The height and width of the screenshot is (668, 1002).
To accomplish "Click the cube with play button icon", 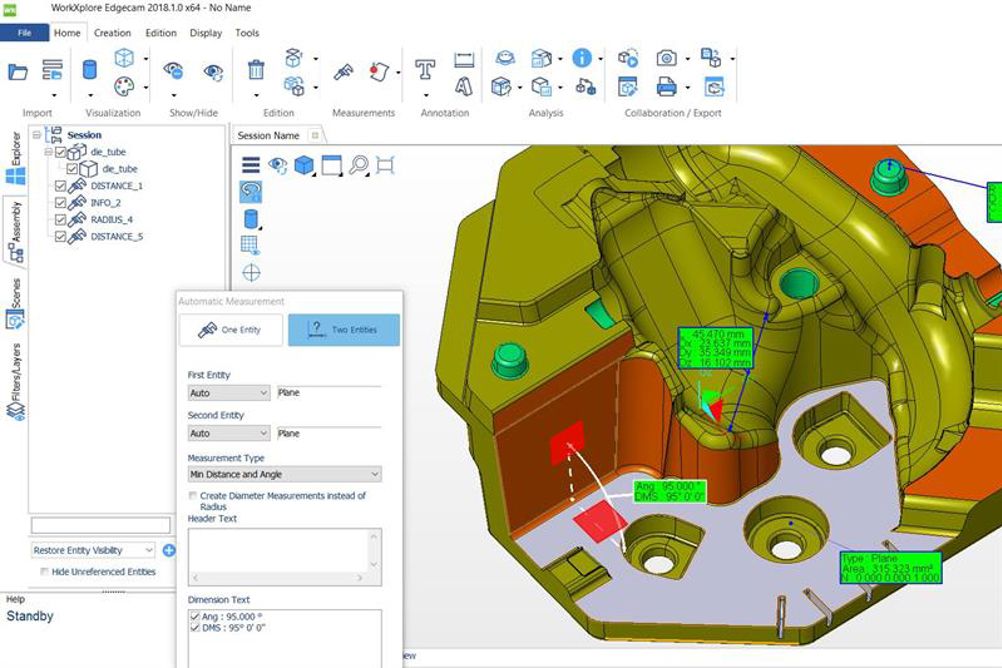I will [x=628, y=58].
